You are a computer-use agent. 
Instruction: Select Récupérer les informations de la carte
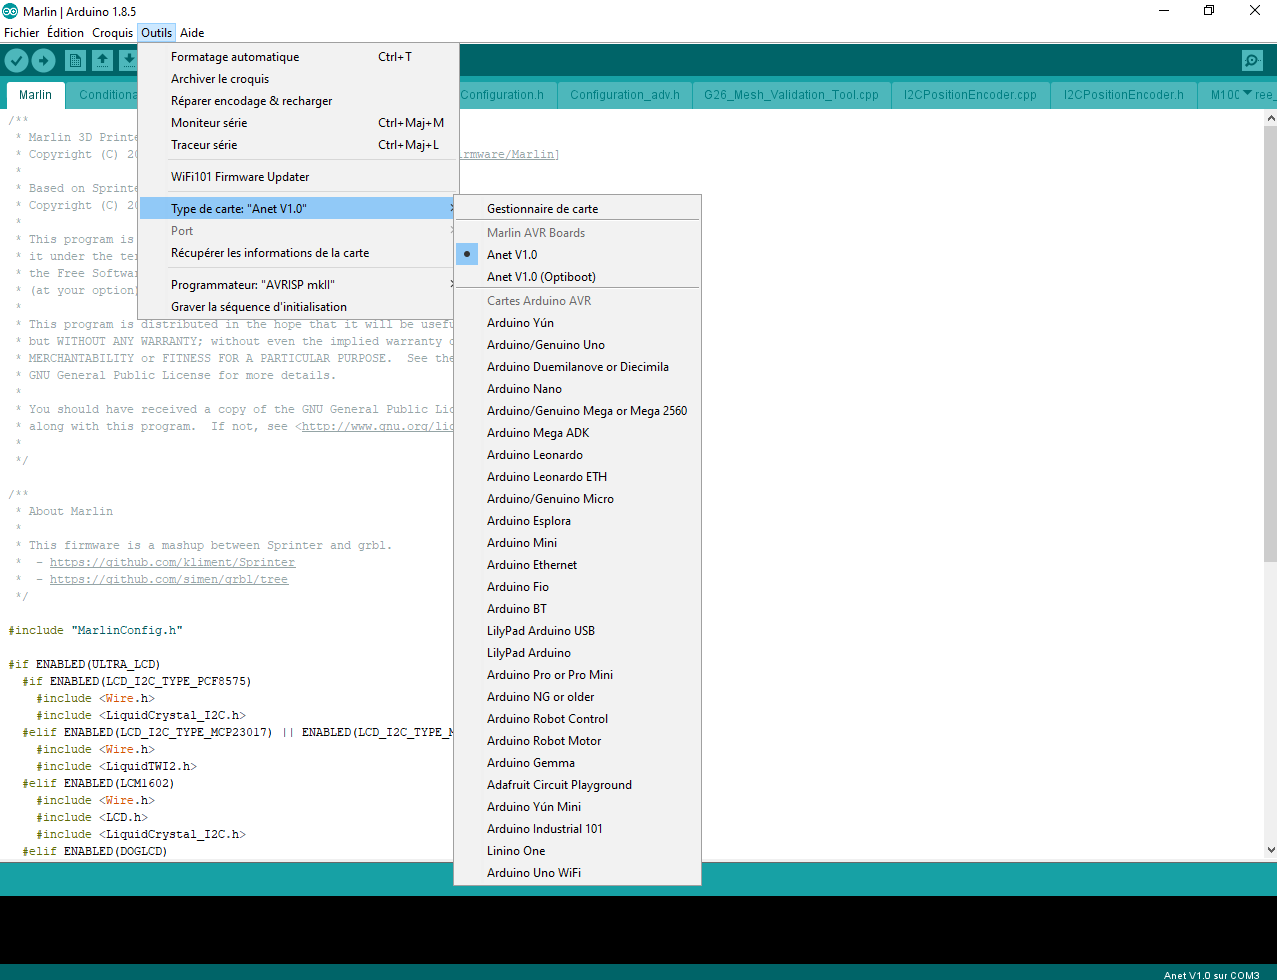tap(298, 253)
